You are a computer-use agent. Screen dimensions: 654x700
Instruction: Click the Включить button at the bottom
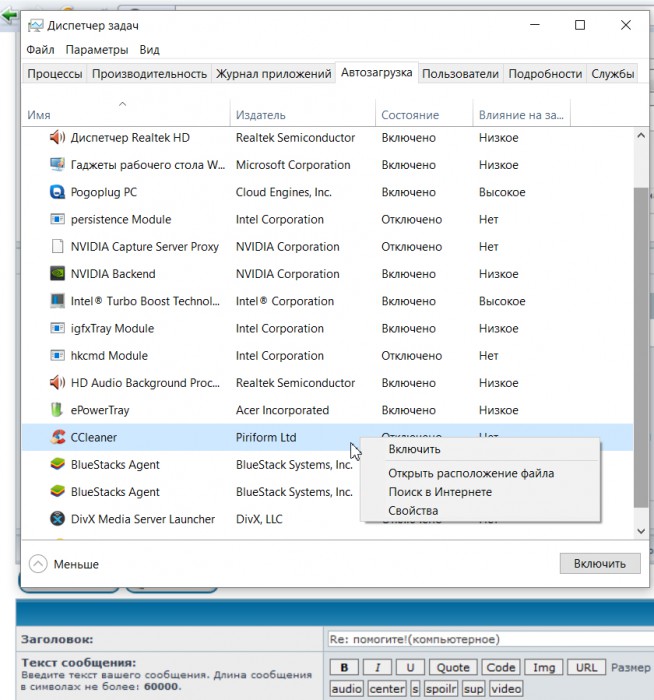[600, 563]
